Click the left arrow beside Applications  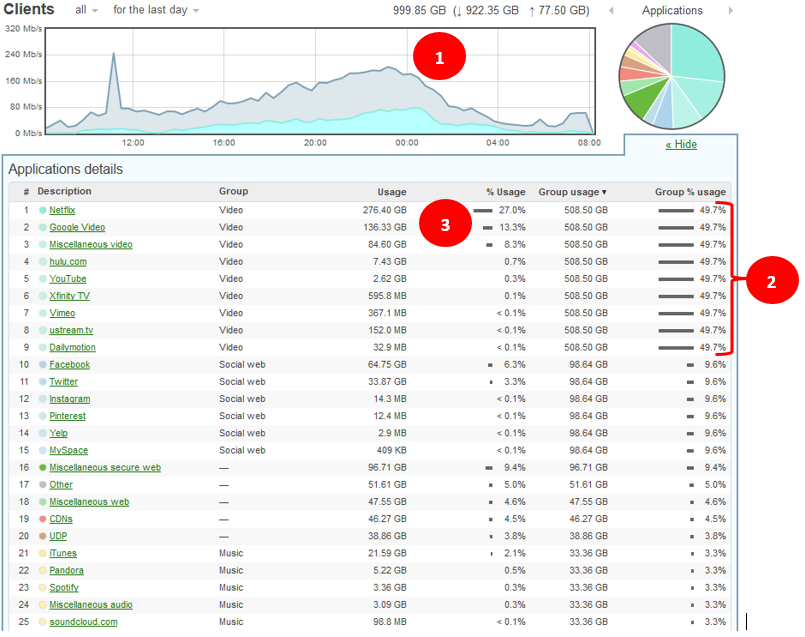(x=612, y=11)
